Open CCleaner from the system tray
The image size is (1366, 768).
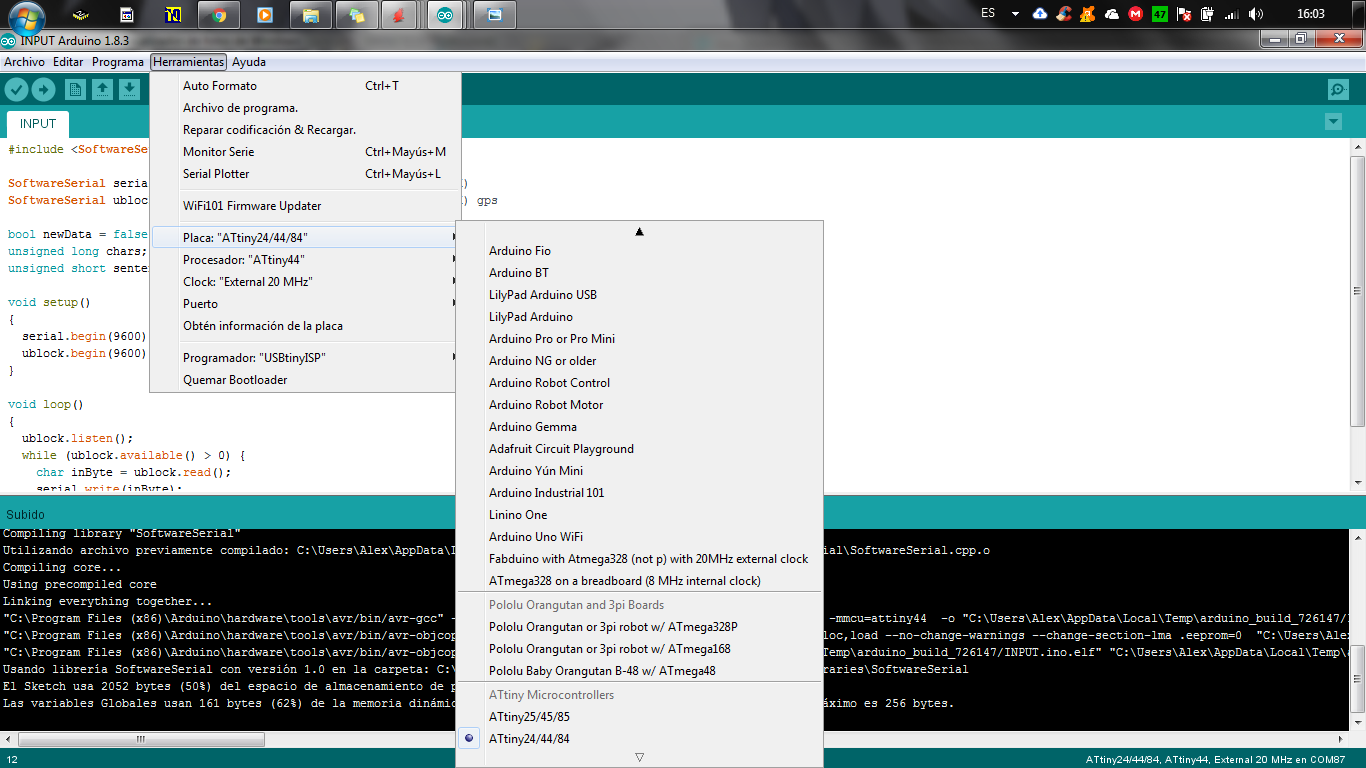click(x=1064, y=14)
